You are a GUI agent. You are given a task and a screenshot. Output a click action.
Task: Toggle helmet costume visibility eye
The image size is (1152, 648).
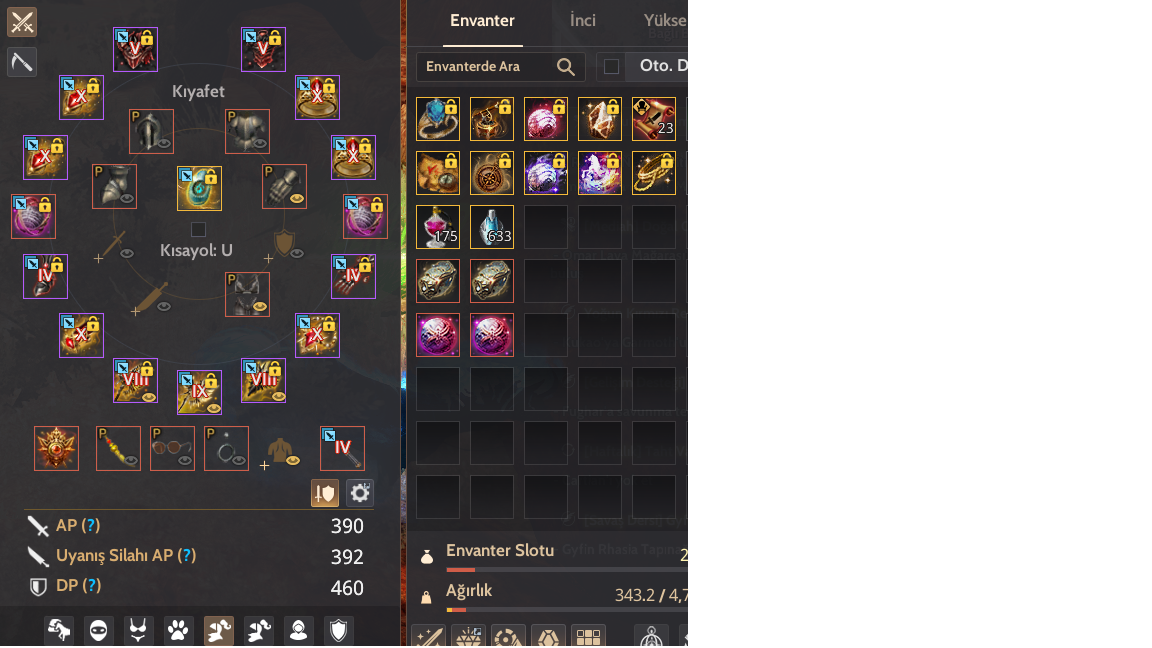click(x=165, y=143)
